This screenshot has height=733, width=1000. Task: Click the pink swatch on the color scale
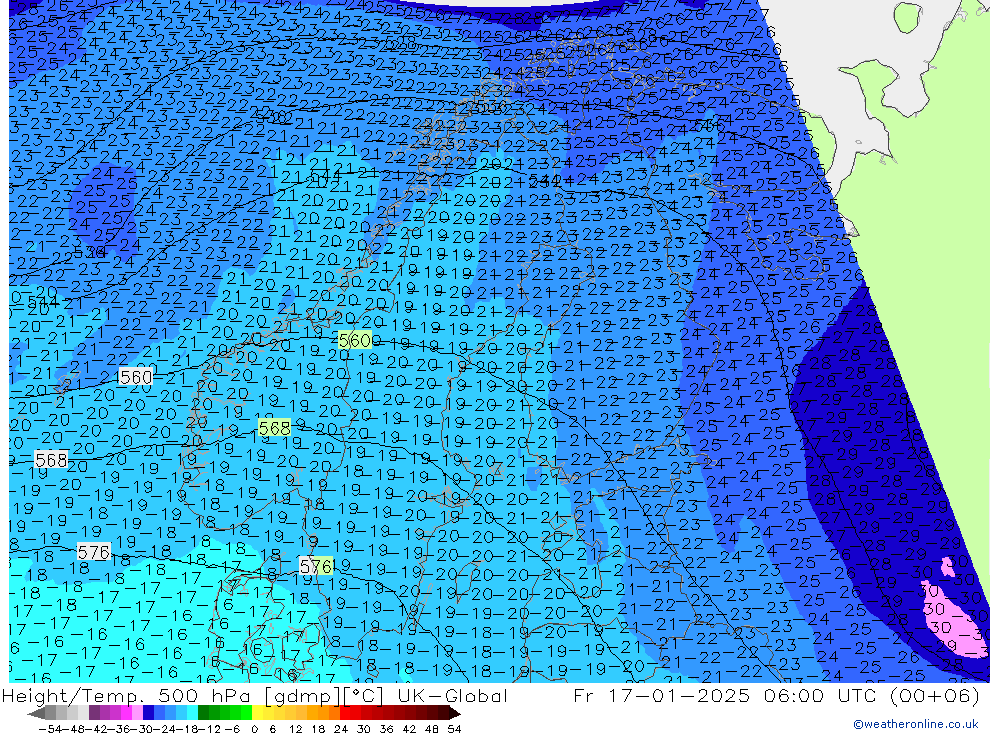138,713
